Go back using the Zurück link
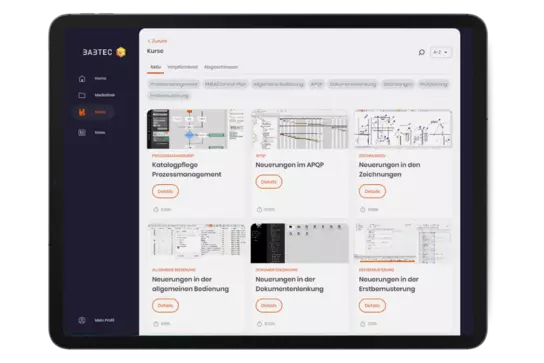 click(x=158, y=41)
